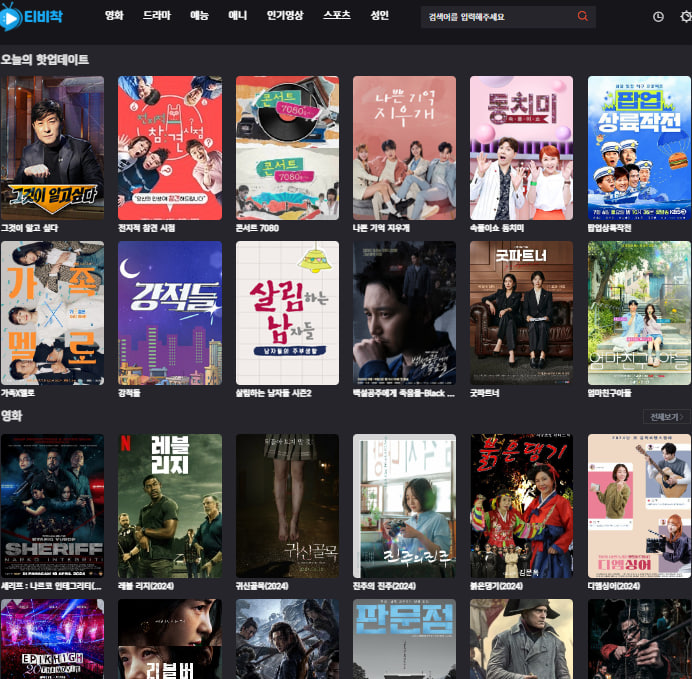Open 굿파트너 poster

(x=521, y=313)
